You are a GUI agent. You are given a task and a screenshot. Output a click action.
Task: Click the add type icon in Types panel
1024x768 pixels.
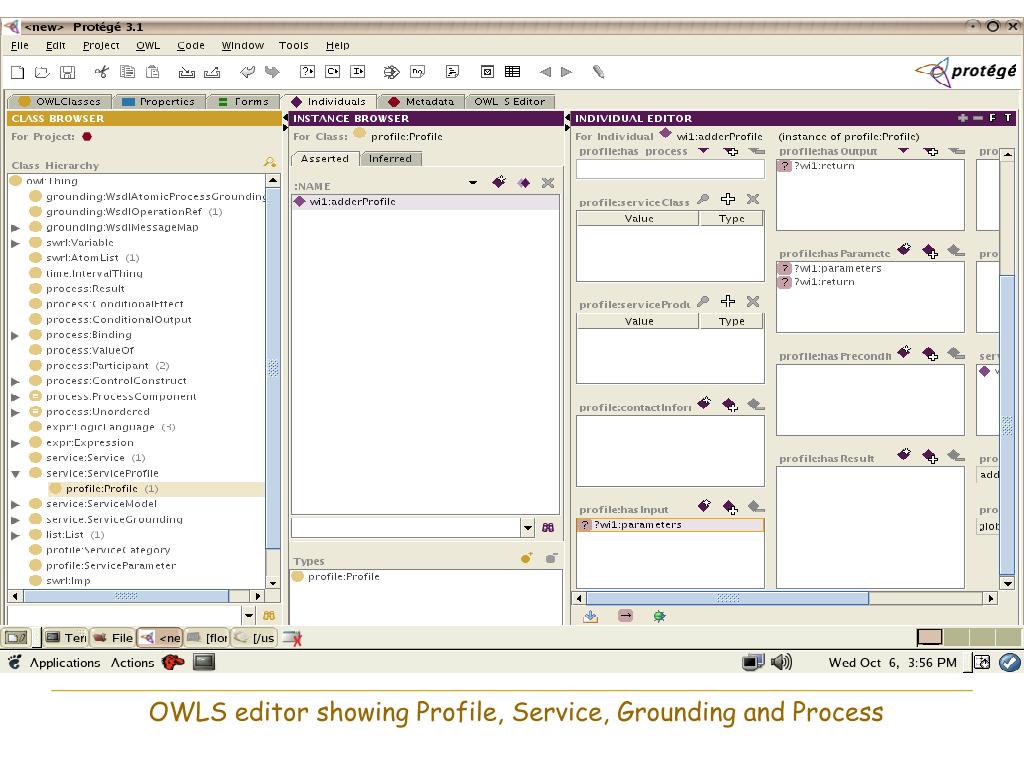pos(526,558)
